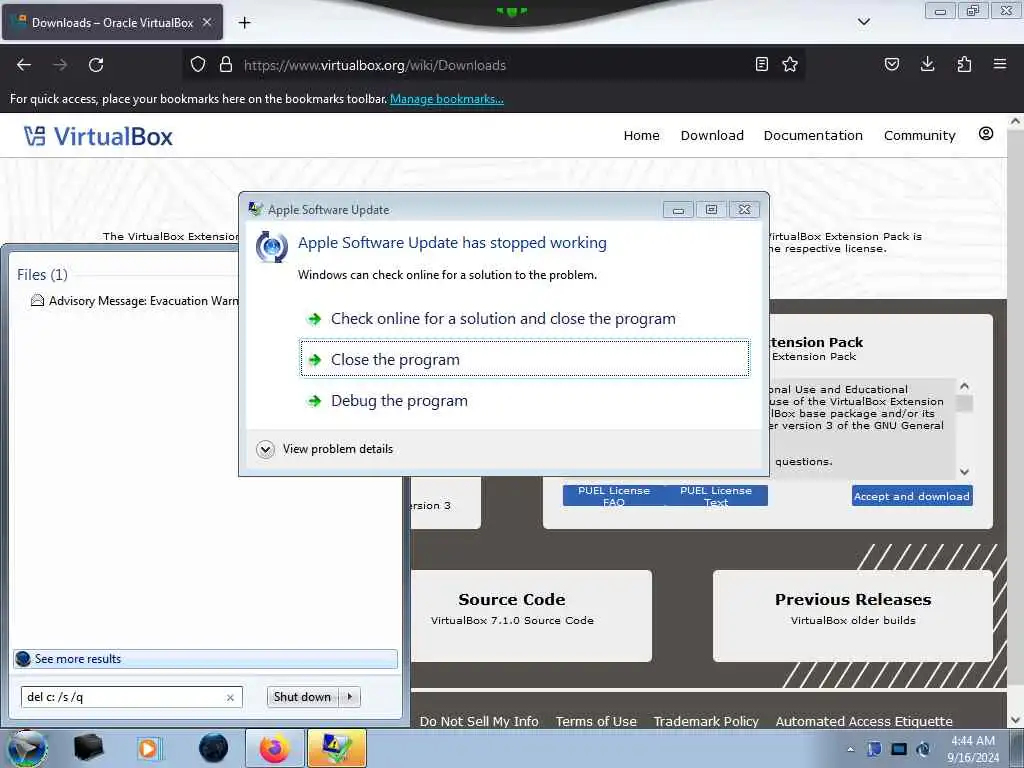The image size is (1024, 768).
Task: Open the Firefox hamburger menu
Action: click(x=1000, y=64)
